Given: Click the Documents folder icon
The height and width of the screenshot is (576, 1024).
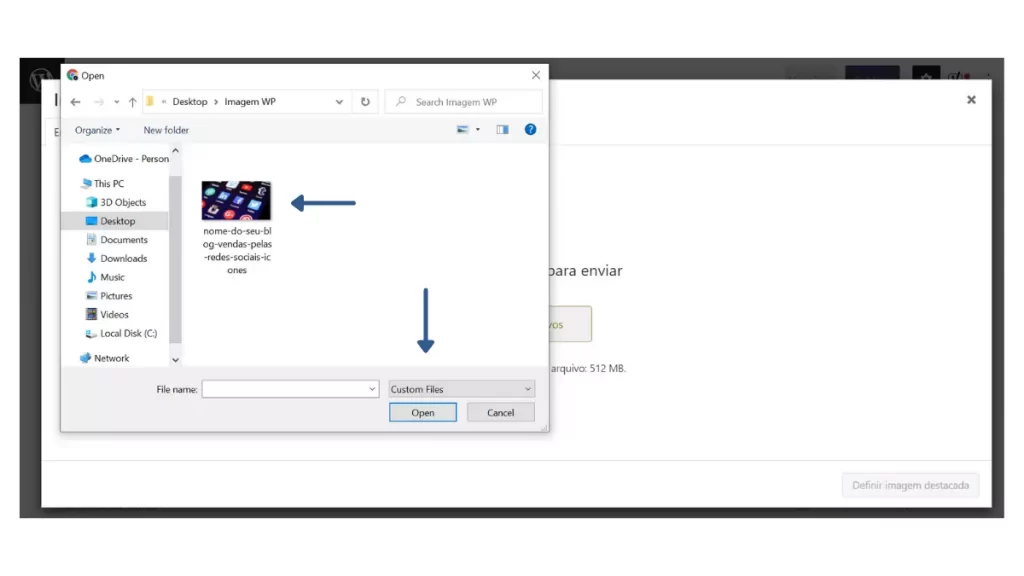Looking at the screenshot, I should tap(91, 240).
